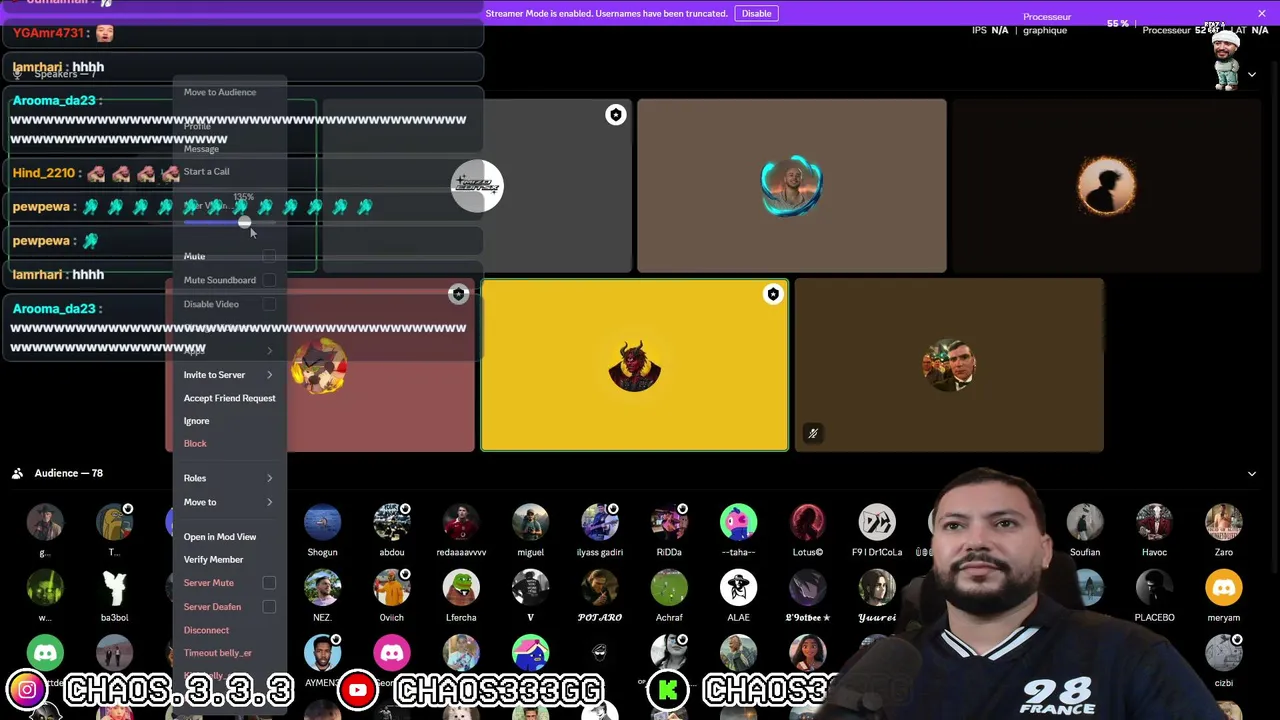Select Open in Mod View

tap(220, 537)
